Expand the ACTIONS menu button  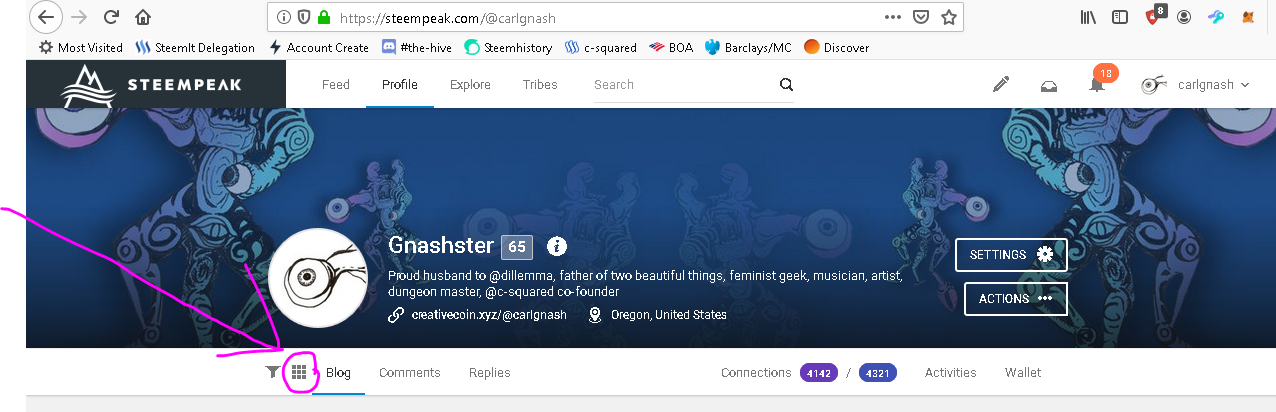(1015, 299)
